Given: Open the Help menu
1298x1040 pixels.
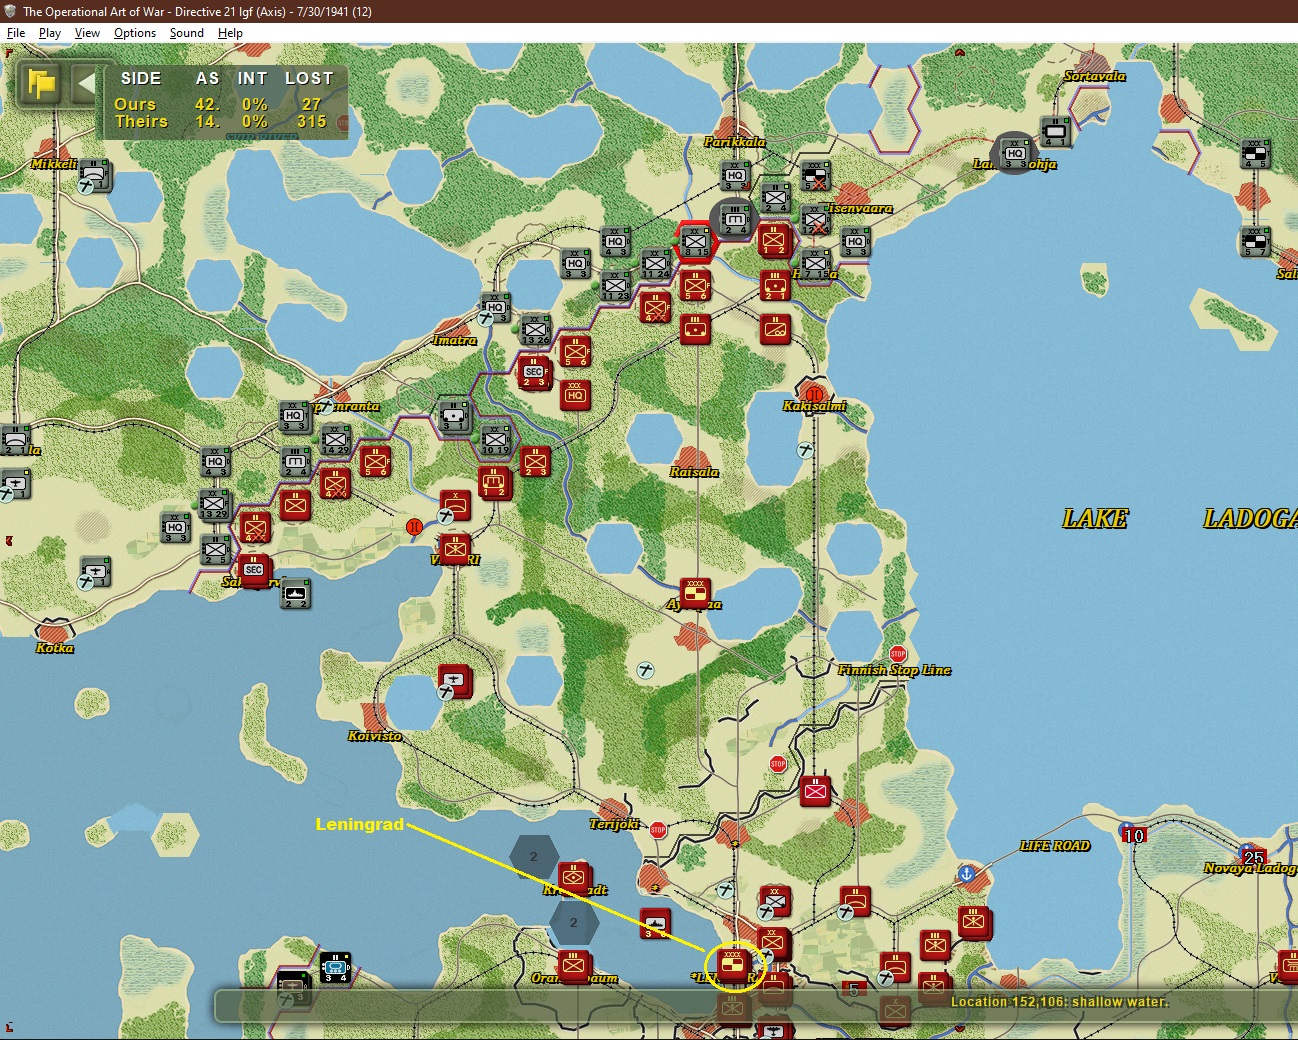Looking at the screenshot, I should coord(231,33).
